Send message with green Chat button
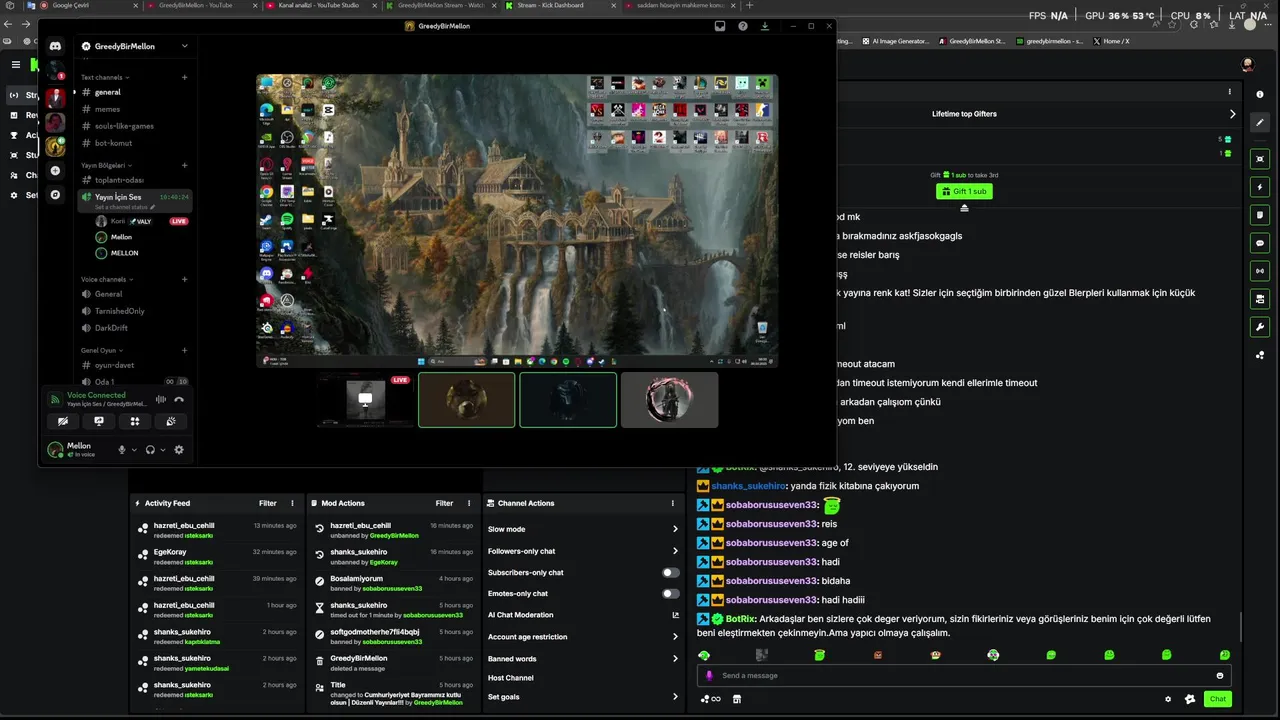This screenshot has height=720, width=1280. click(1217, 699)
